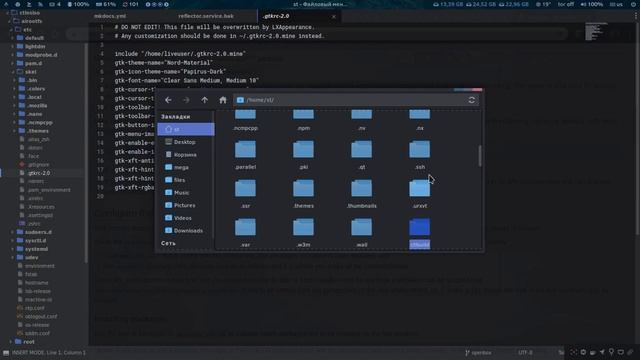Click the scrollbar in file manager pane
Viewport: 640px width, 360px height.
click(480, 156)
